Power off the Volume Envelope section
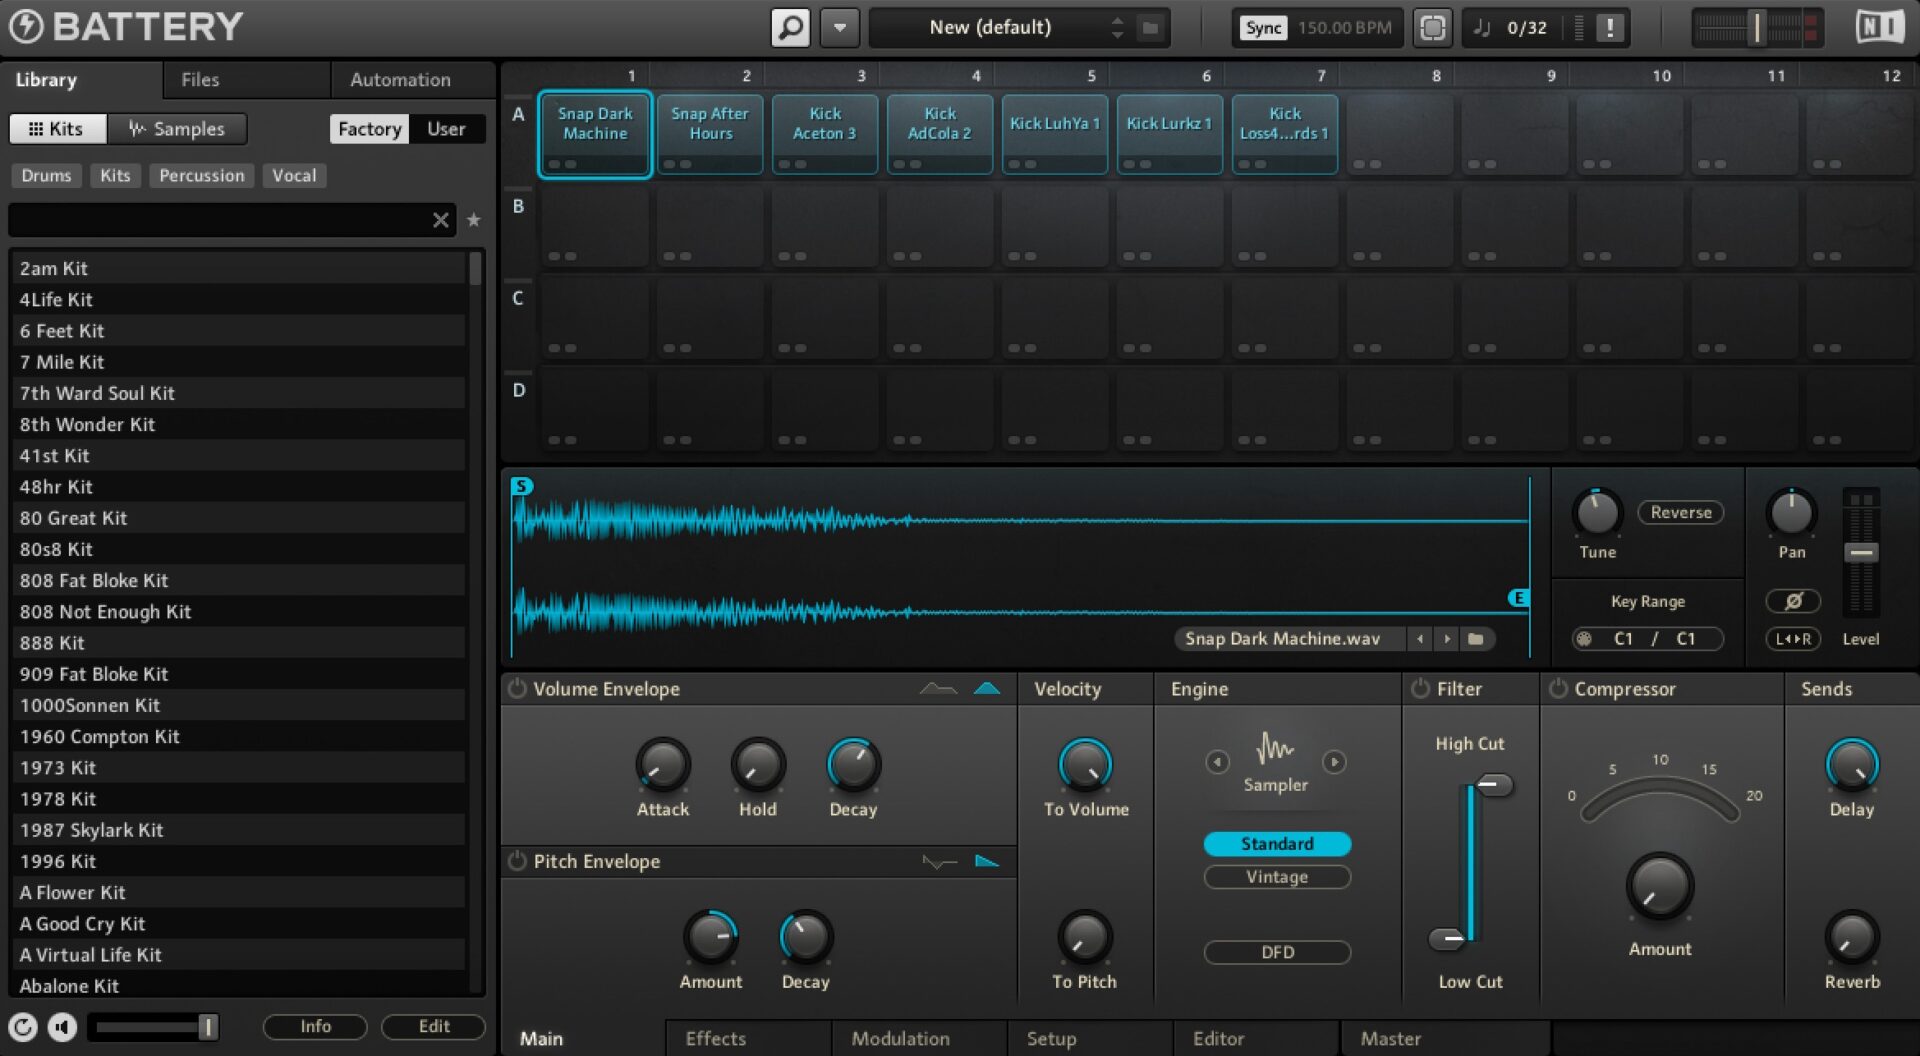The height and width of the screenshot is (1056, 1920). [x=518, y=688]
